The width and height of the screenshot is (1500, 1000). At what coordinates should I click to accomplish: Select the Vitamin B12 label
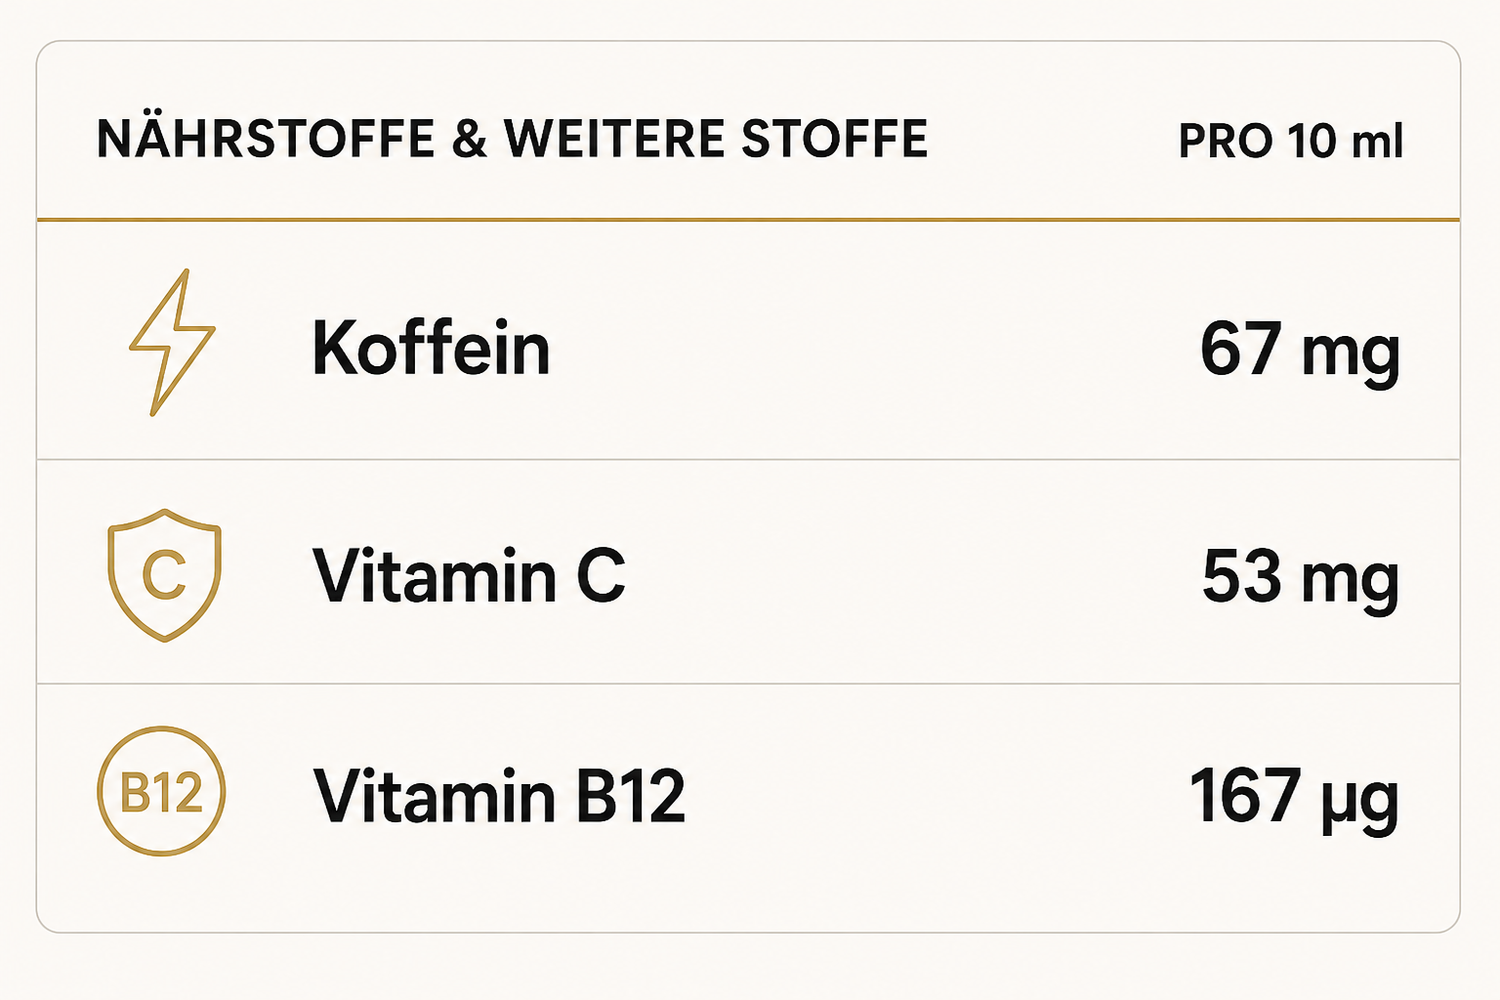(x=499, y=796)
